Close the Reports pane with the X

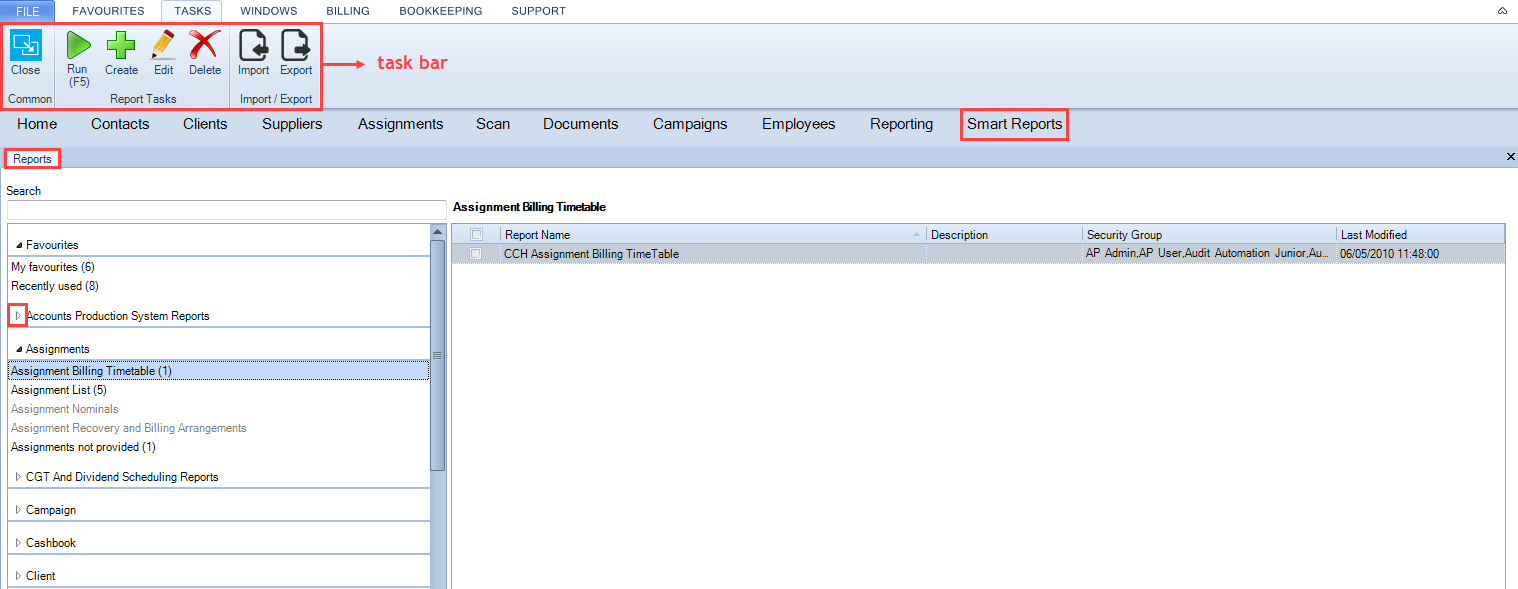point(1510,157)
